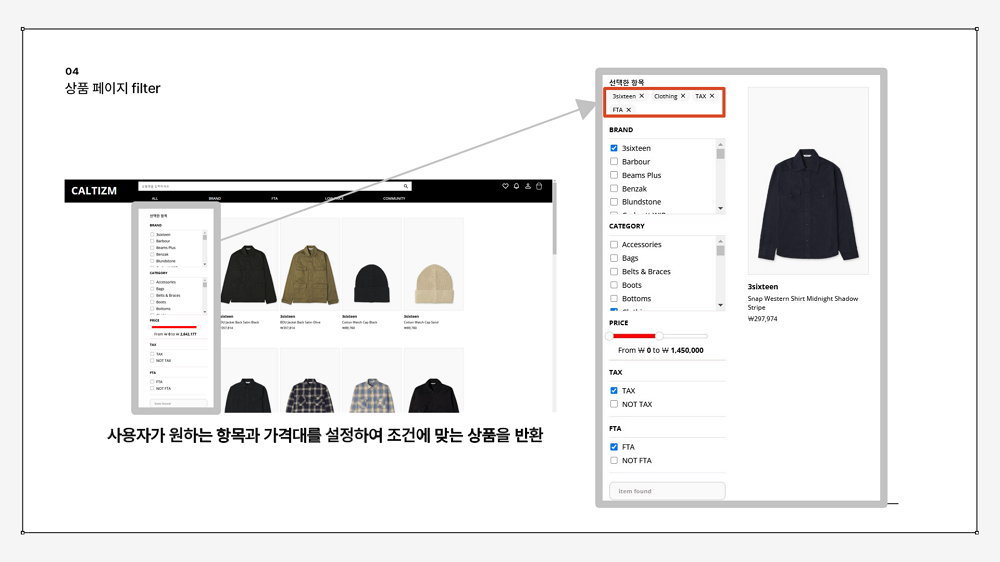The height and width of the screenshot is (562, 1000).
Task: Click the up arrow of enlarged BRAND list
Action: click(x=721, y=144)
